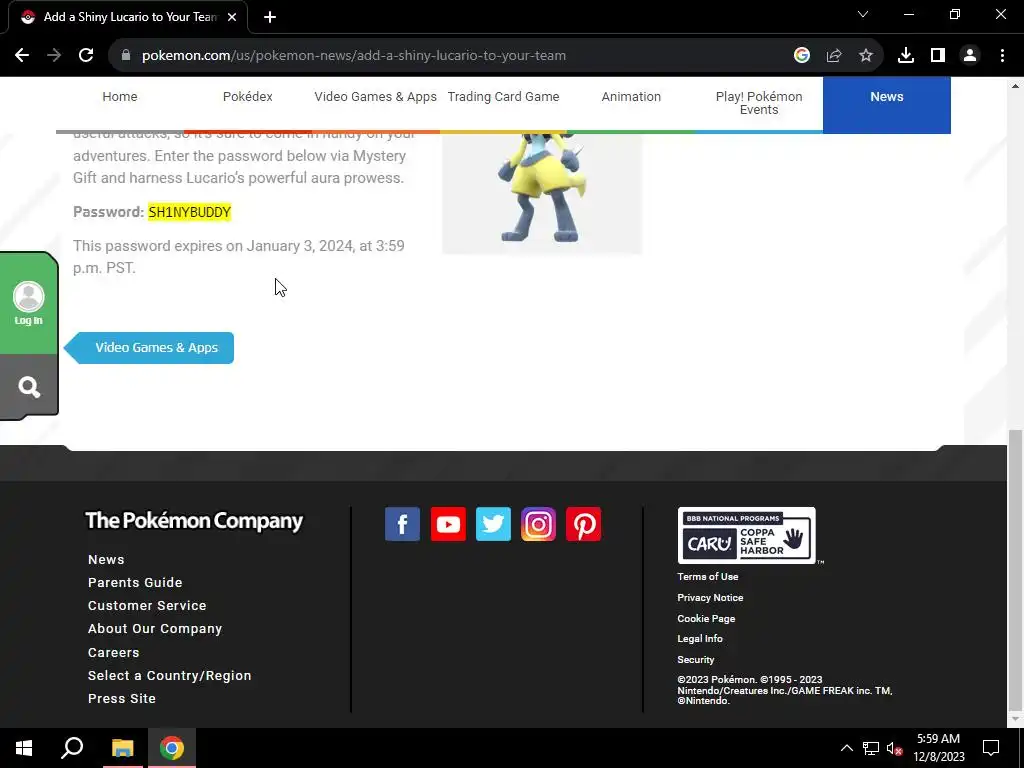
Task: Open Select a Country/Region link
Action: click(169, 676)
